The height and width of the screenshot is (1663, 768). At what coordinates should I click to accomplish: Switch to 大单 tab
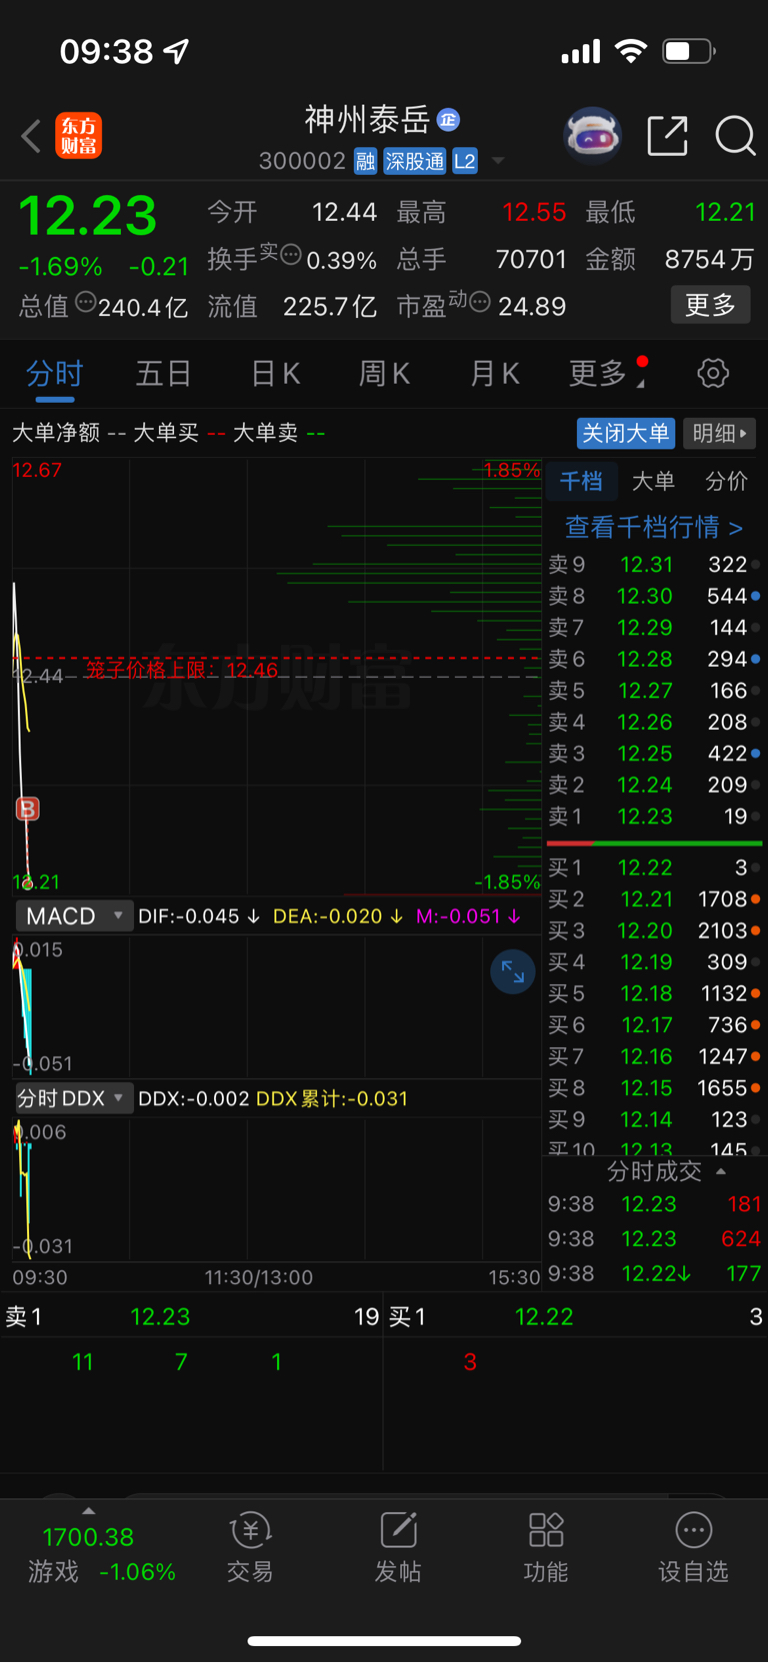tap(654, 482)
